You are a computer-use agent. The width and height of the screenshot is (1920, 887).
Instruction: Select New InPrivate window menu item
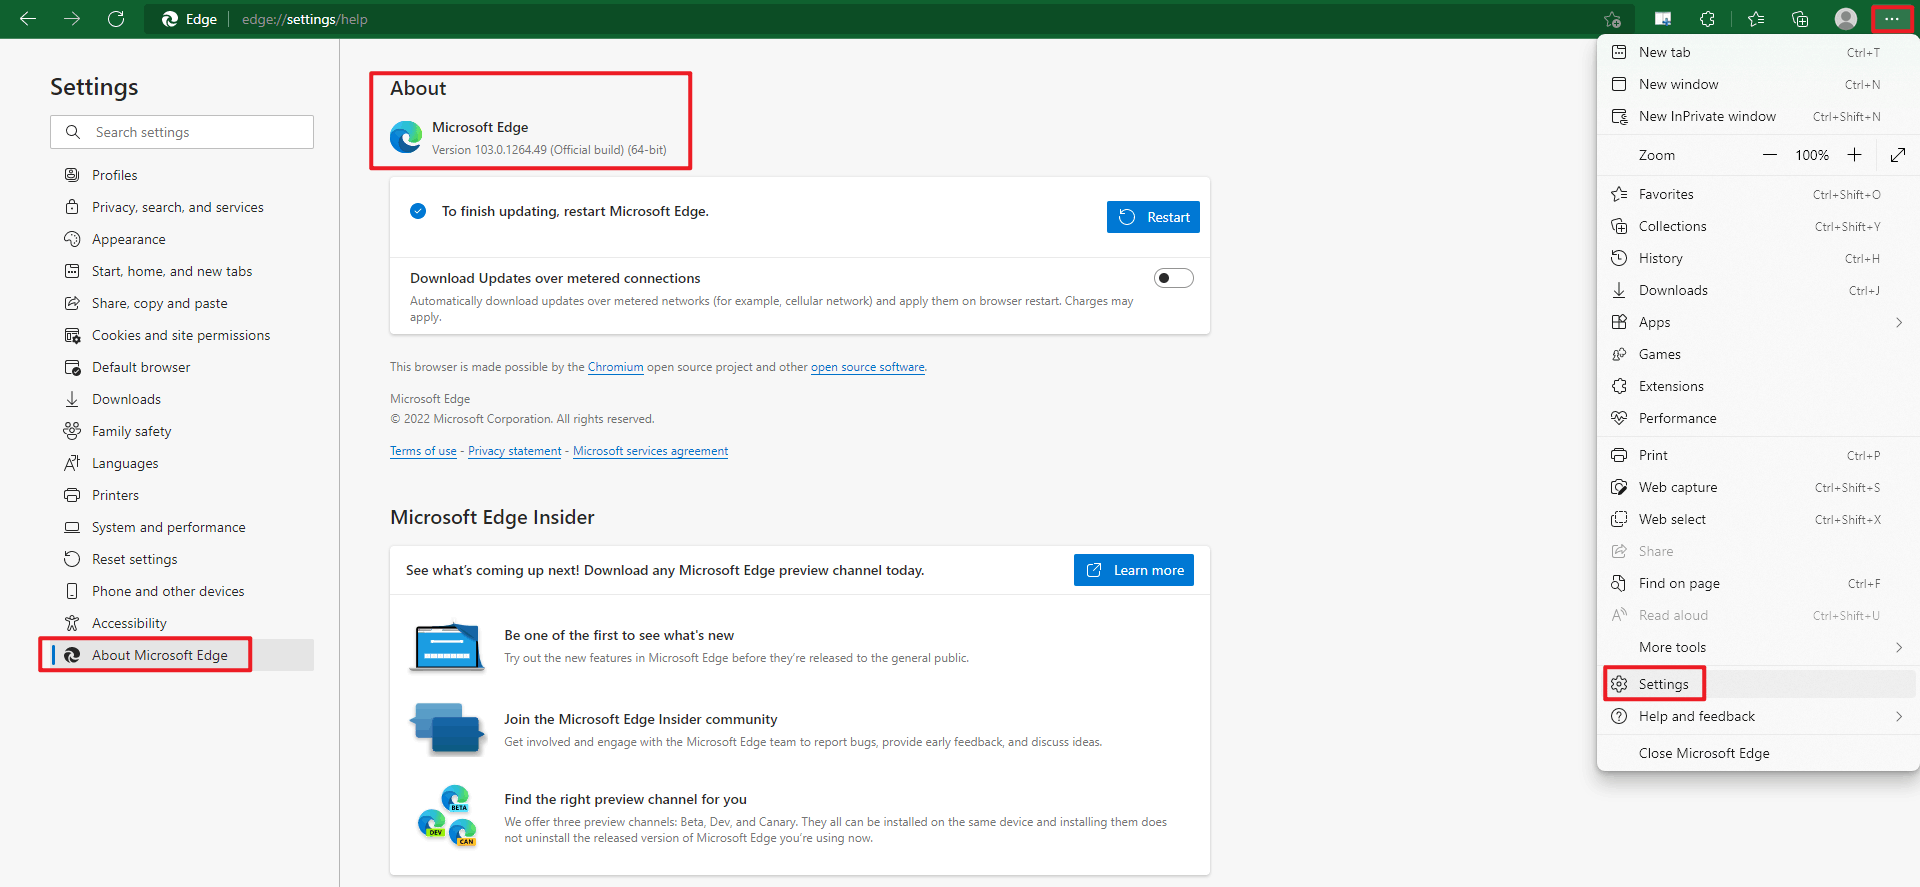[x=1757, y=116]
